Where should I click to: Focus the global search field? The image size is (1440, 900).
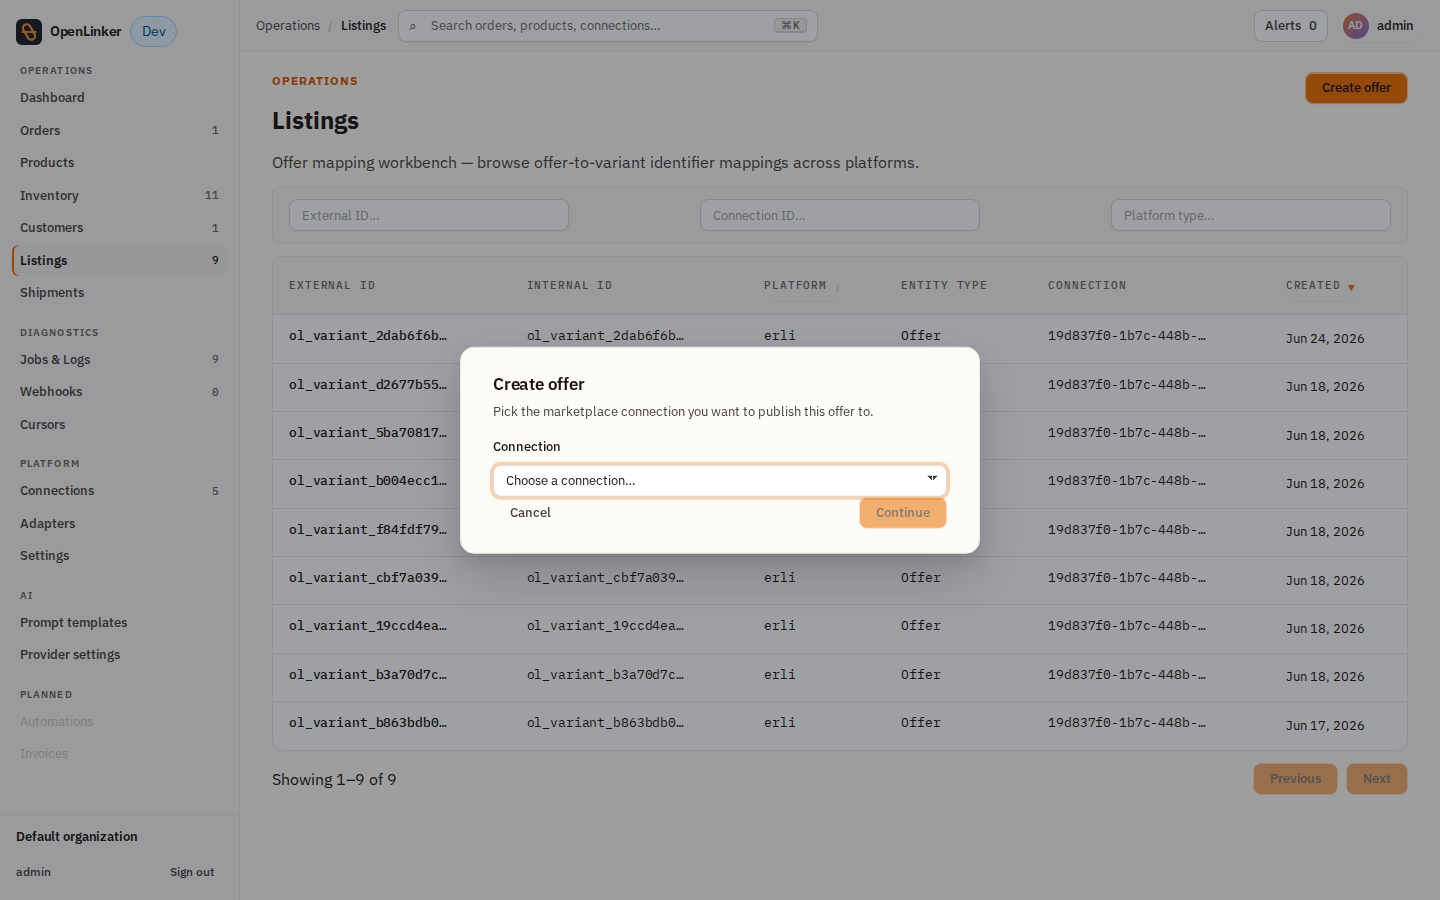(x=608, y=26)
